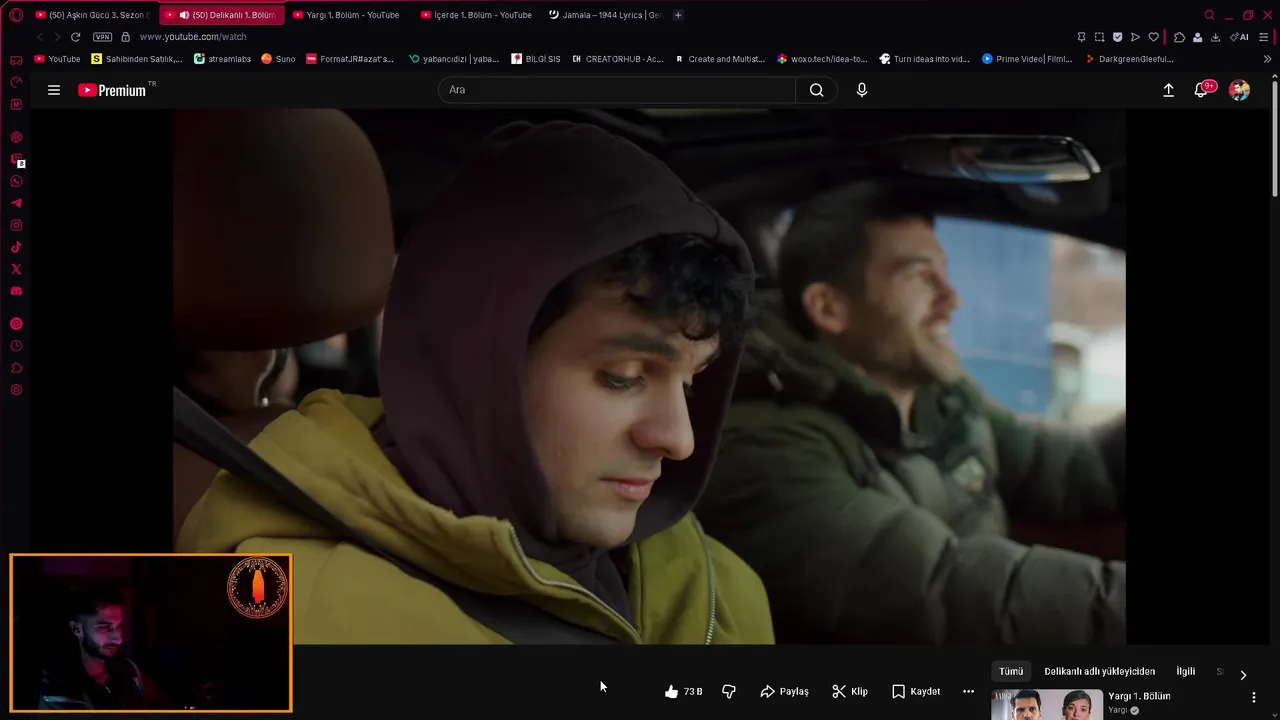Screen dimensions: 1280x720
Task: Open ChatGPT from the sidebar
Action: pyautogui.click(x=16, y=137)
